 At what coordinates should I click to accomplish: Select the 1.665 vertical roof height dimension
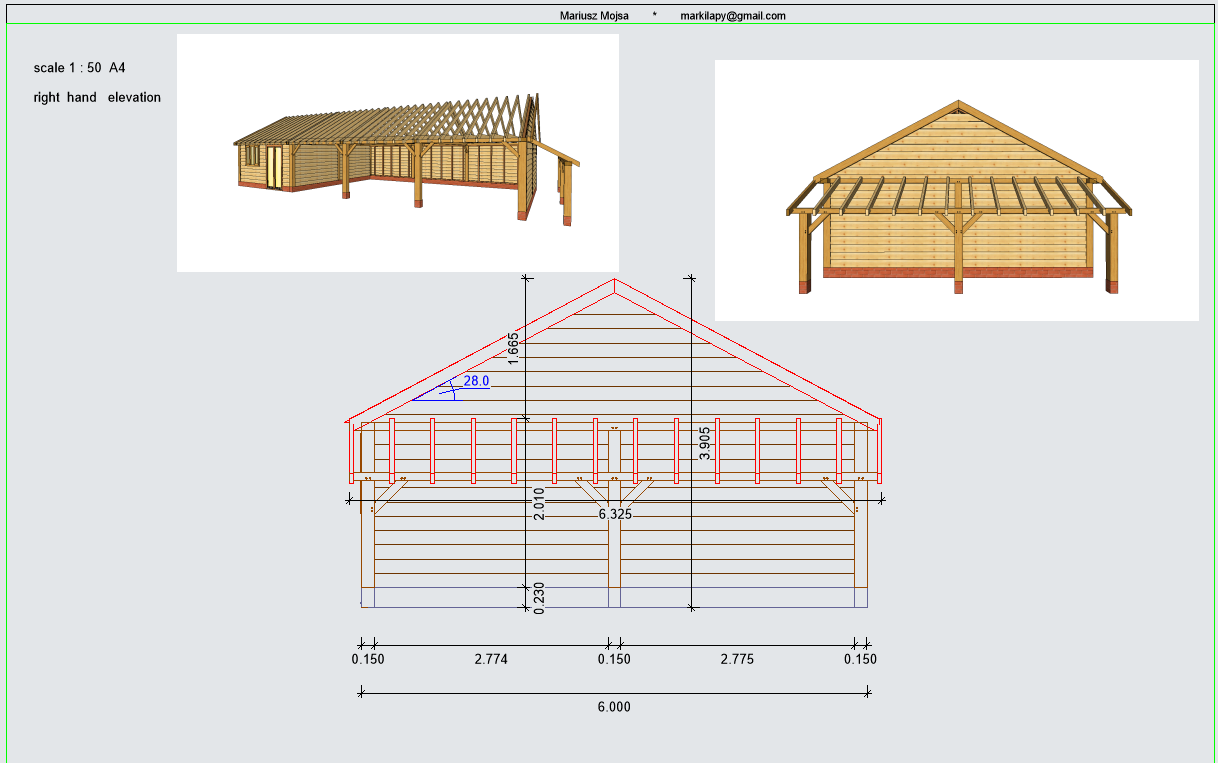click(x=513, y=348)
